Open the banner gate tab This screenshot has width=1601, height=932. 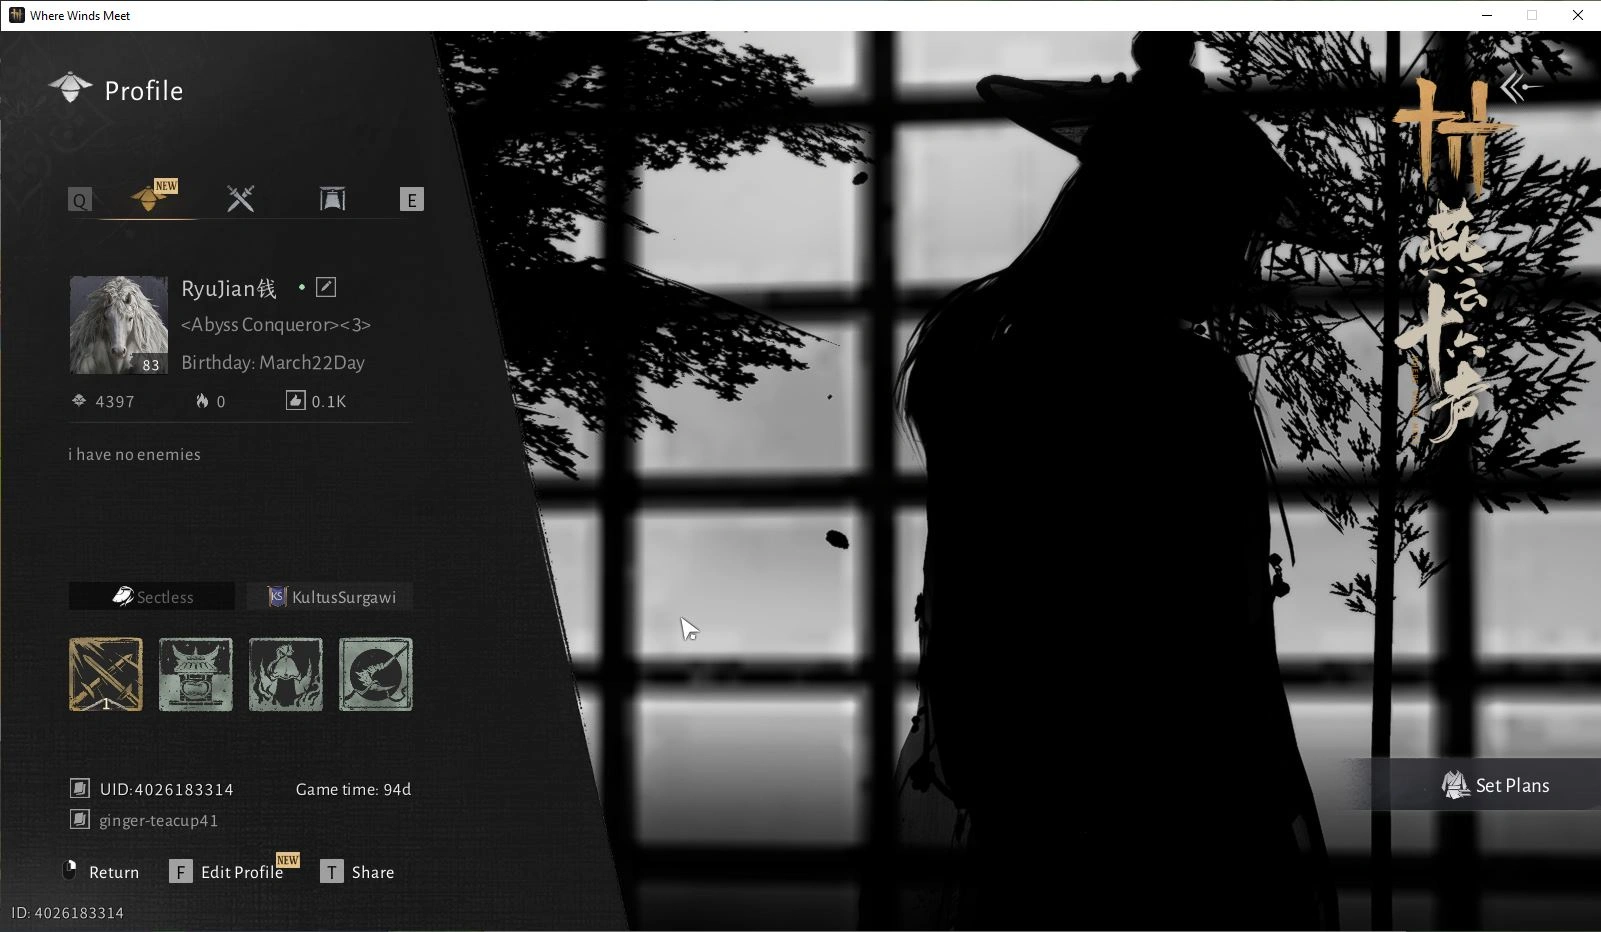click(x=332, y=199)
